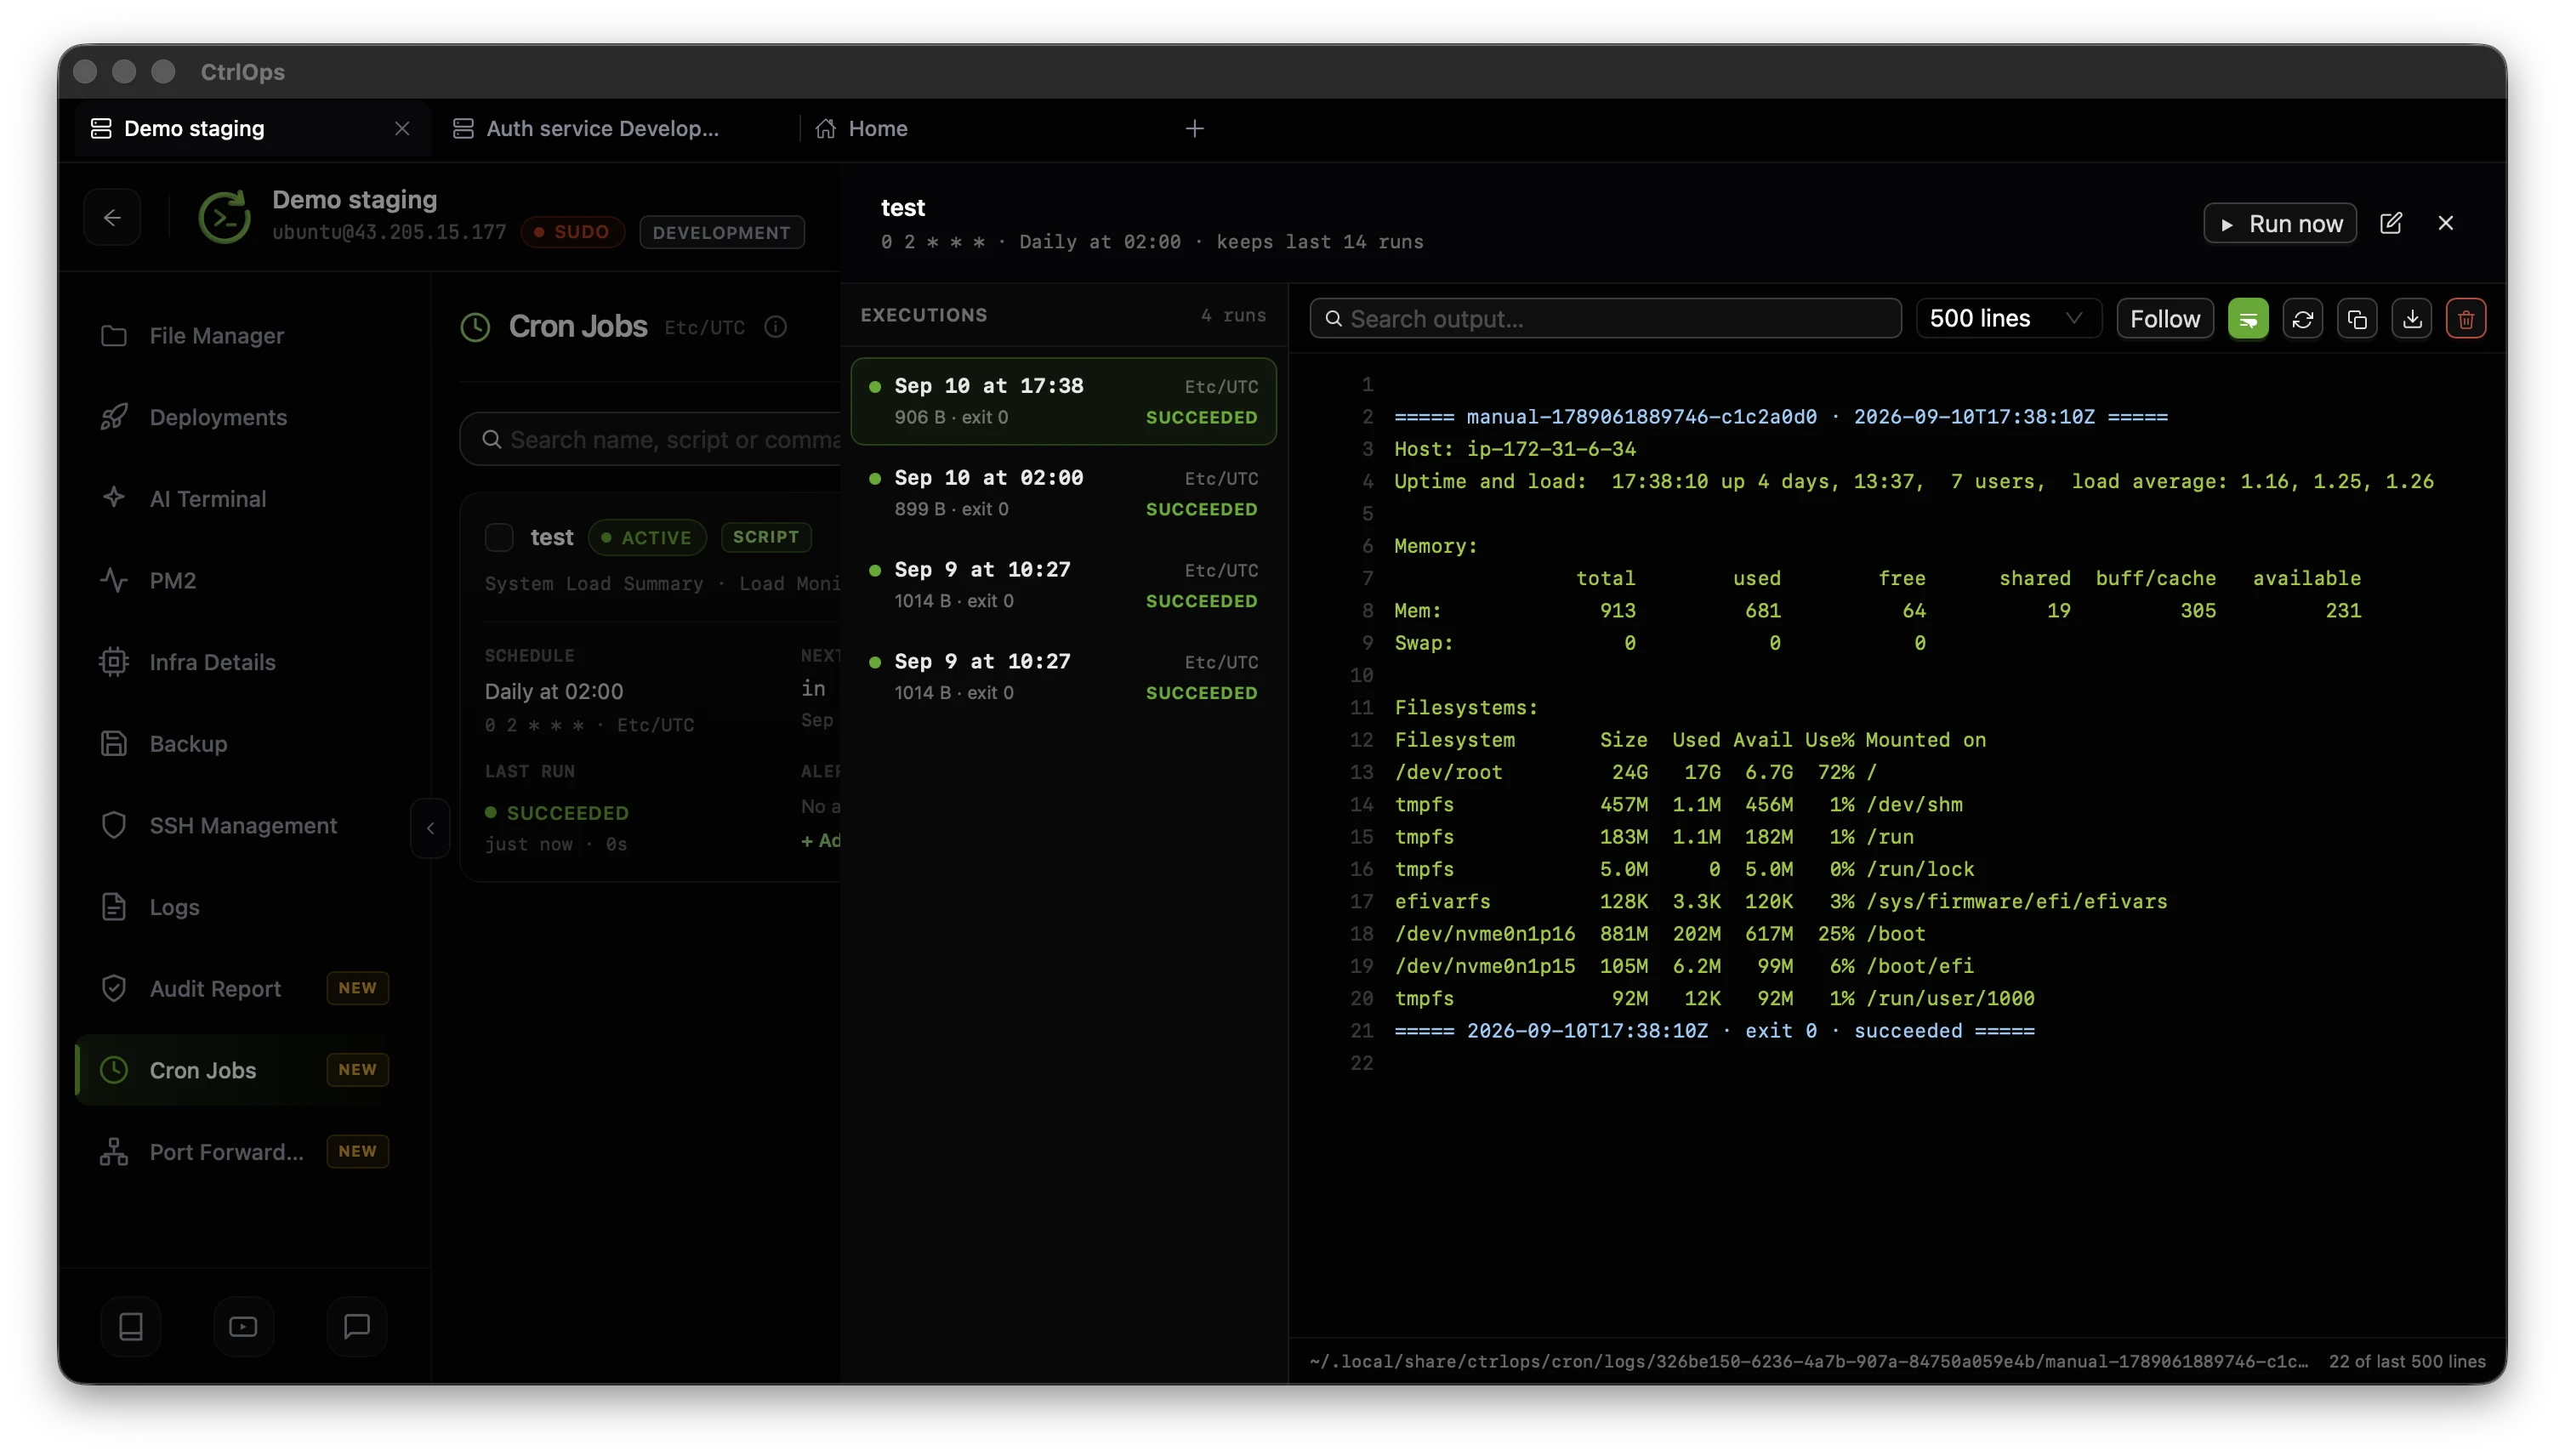This screenshot has width=2565, height=1456.
Task: Click the NEW badge beside Audit Report
Action: [x=357, y=988]
